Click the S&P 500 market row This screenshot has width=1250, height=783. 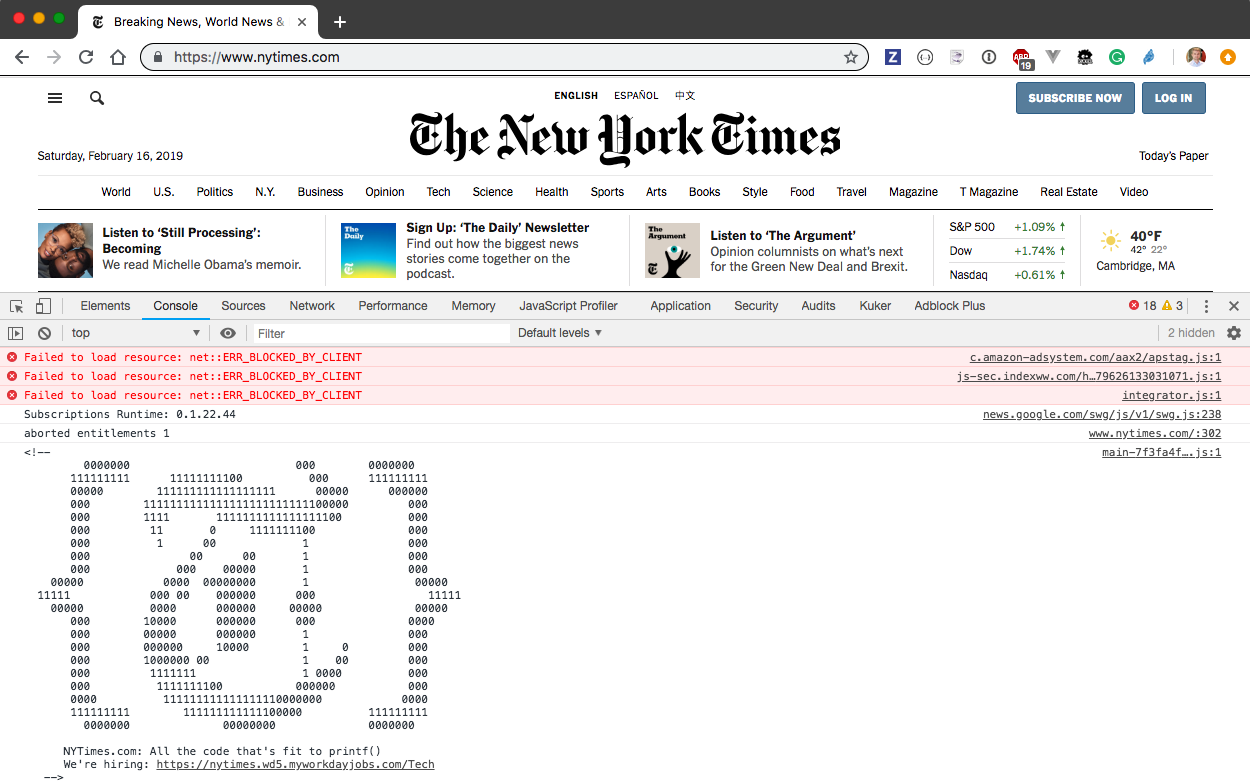tap(1007, 227)
